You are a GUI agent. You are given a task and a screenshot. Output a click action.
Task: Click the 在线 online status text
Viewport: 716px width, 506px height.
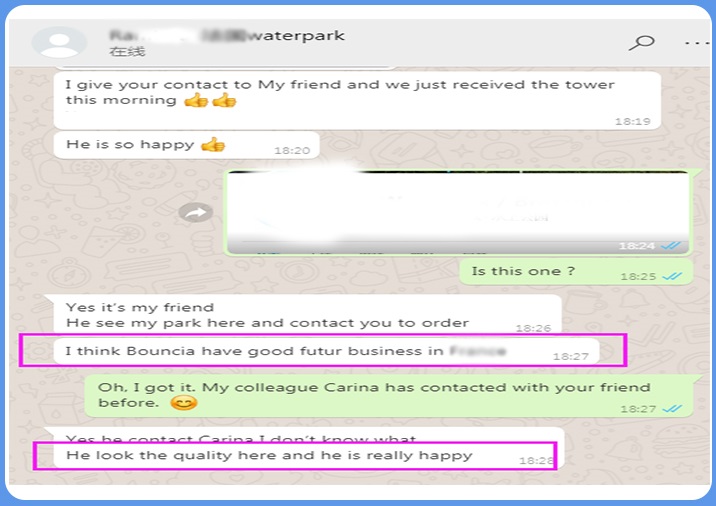click(127, 52)
